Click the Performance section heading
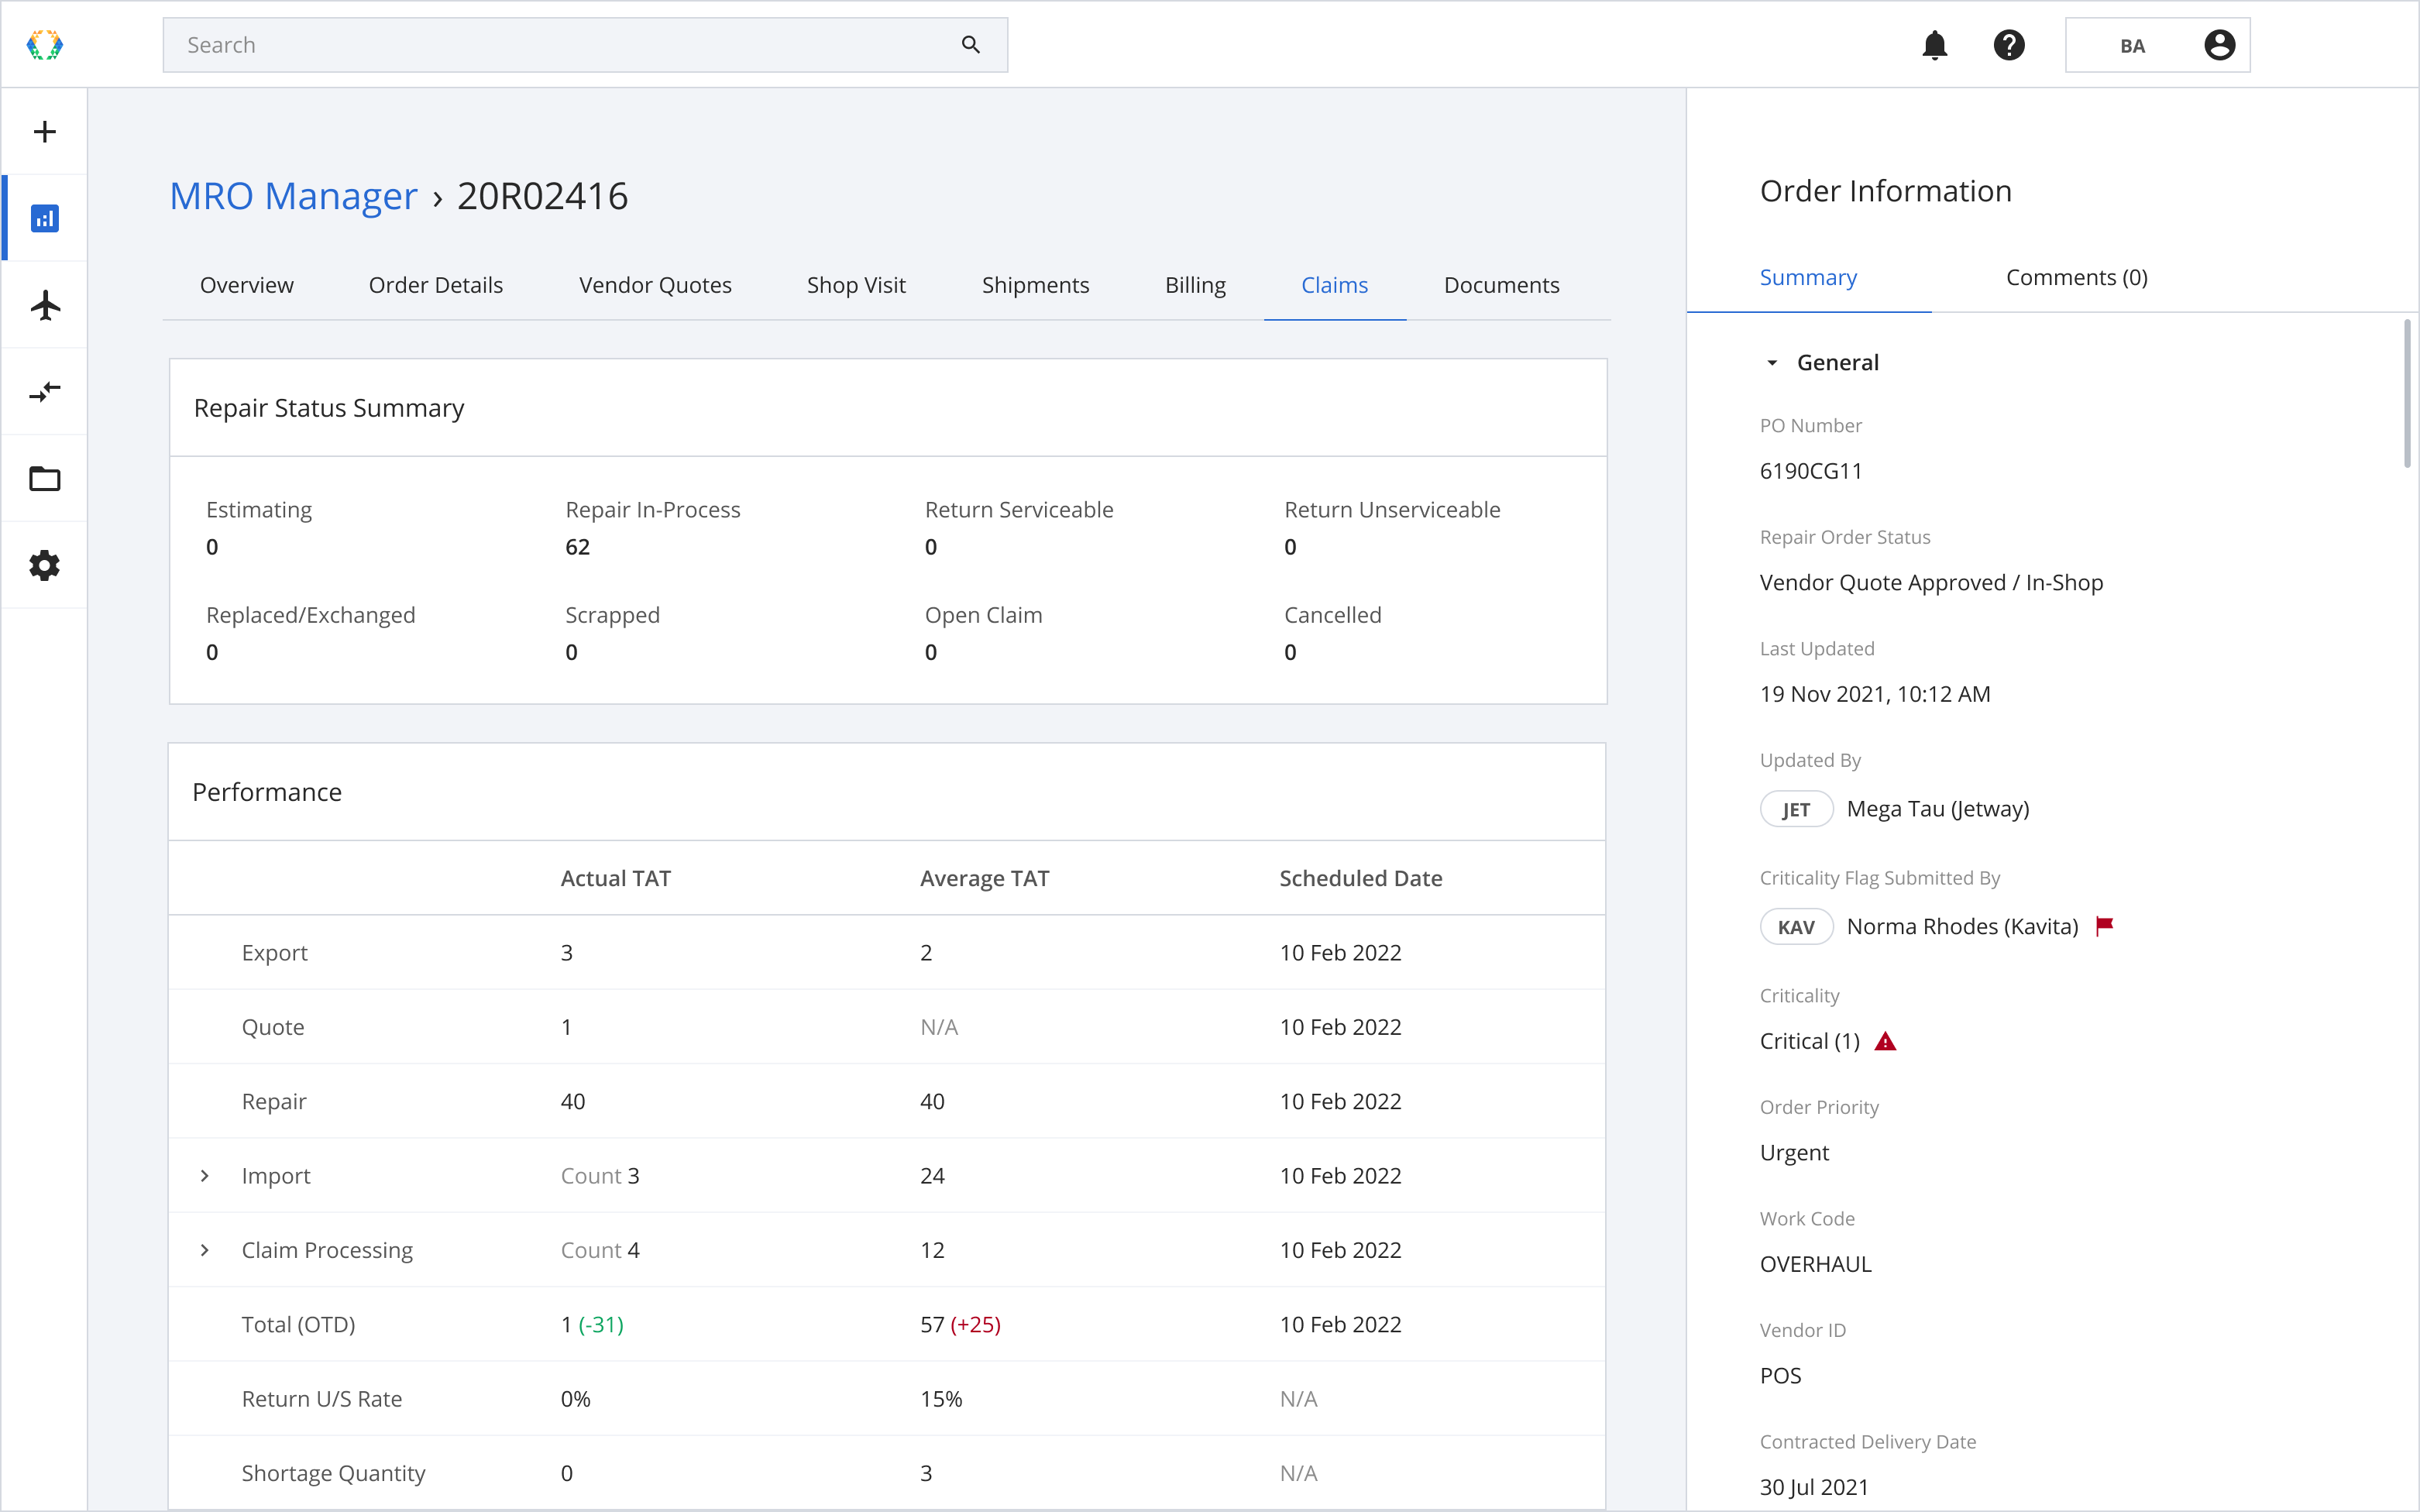The image size is (2420, 1512). [267, 792]
